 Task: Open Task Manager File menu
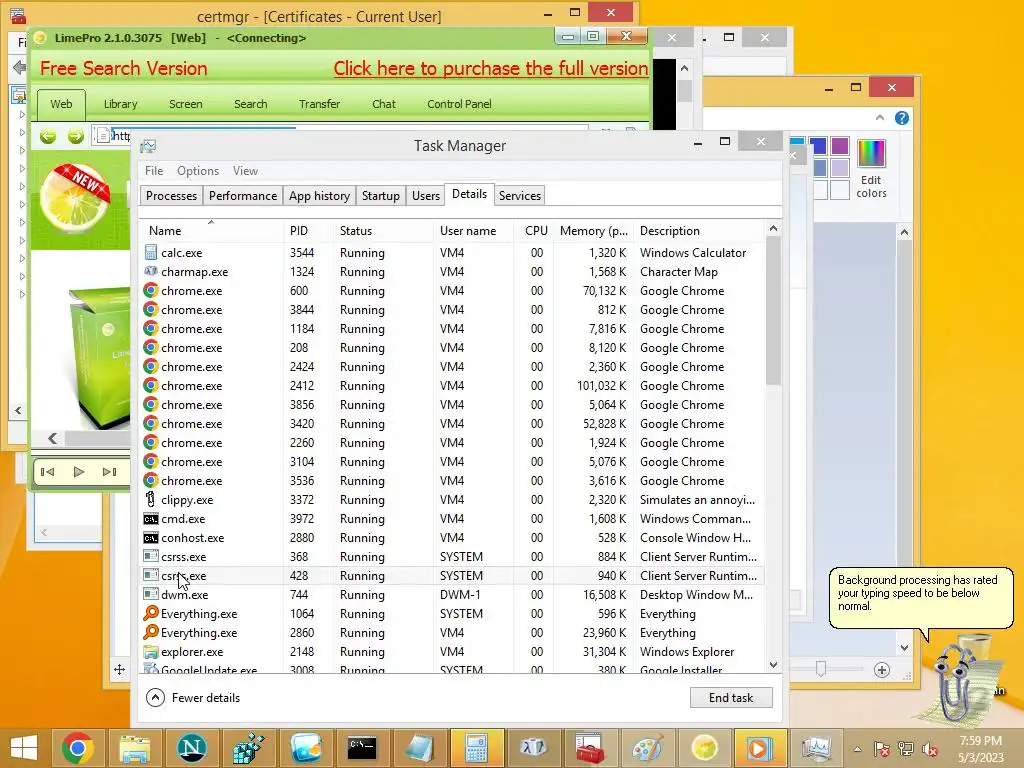154,170
